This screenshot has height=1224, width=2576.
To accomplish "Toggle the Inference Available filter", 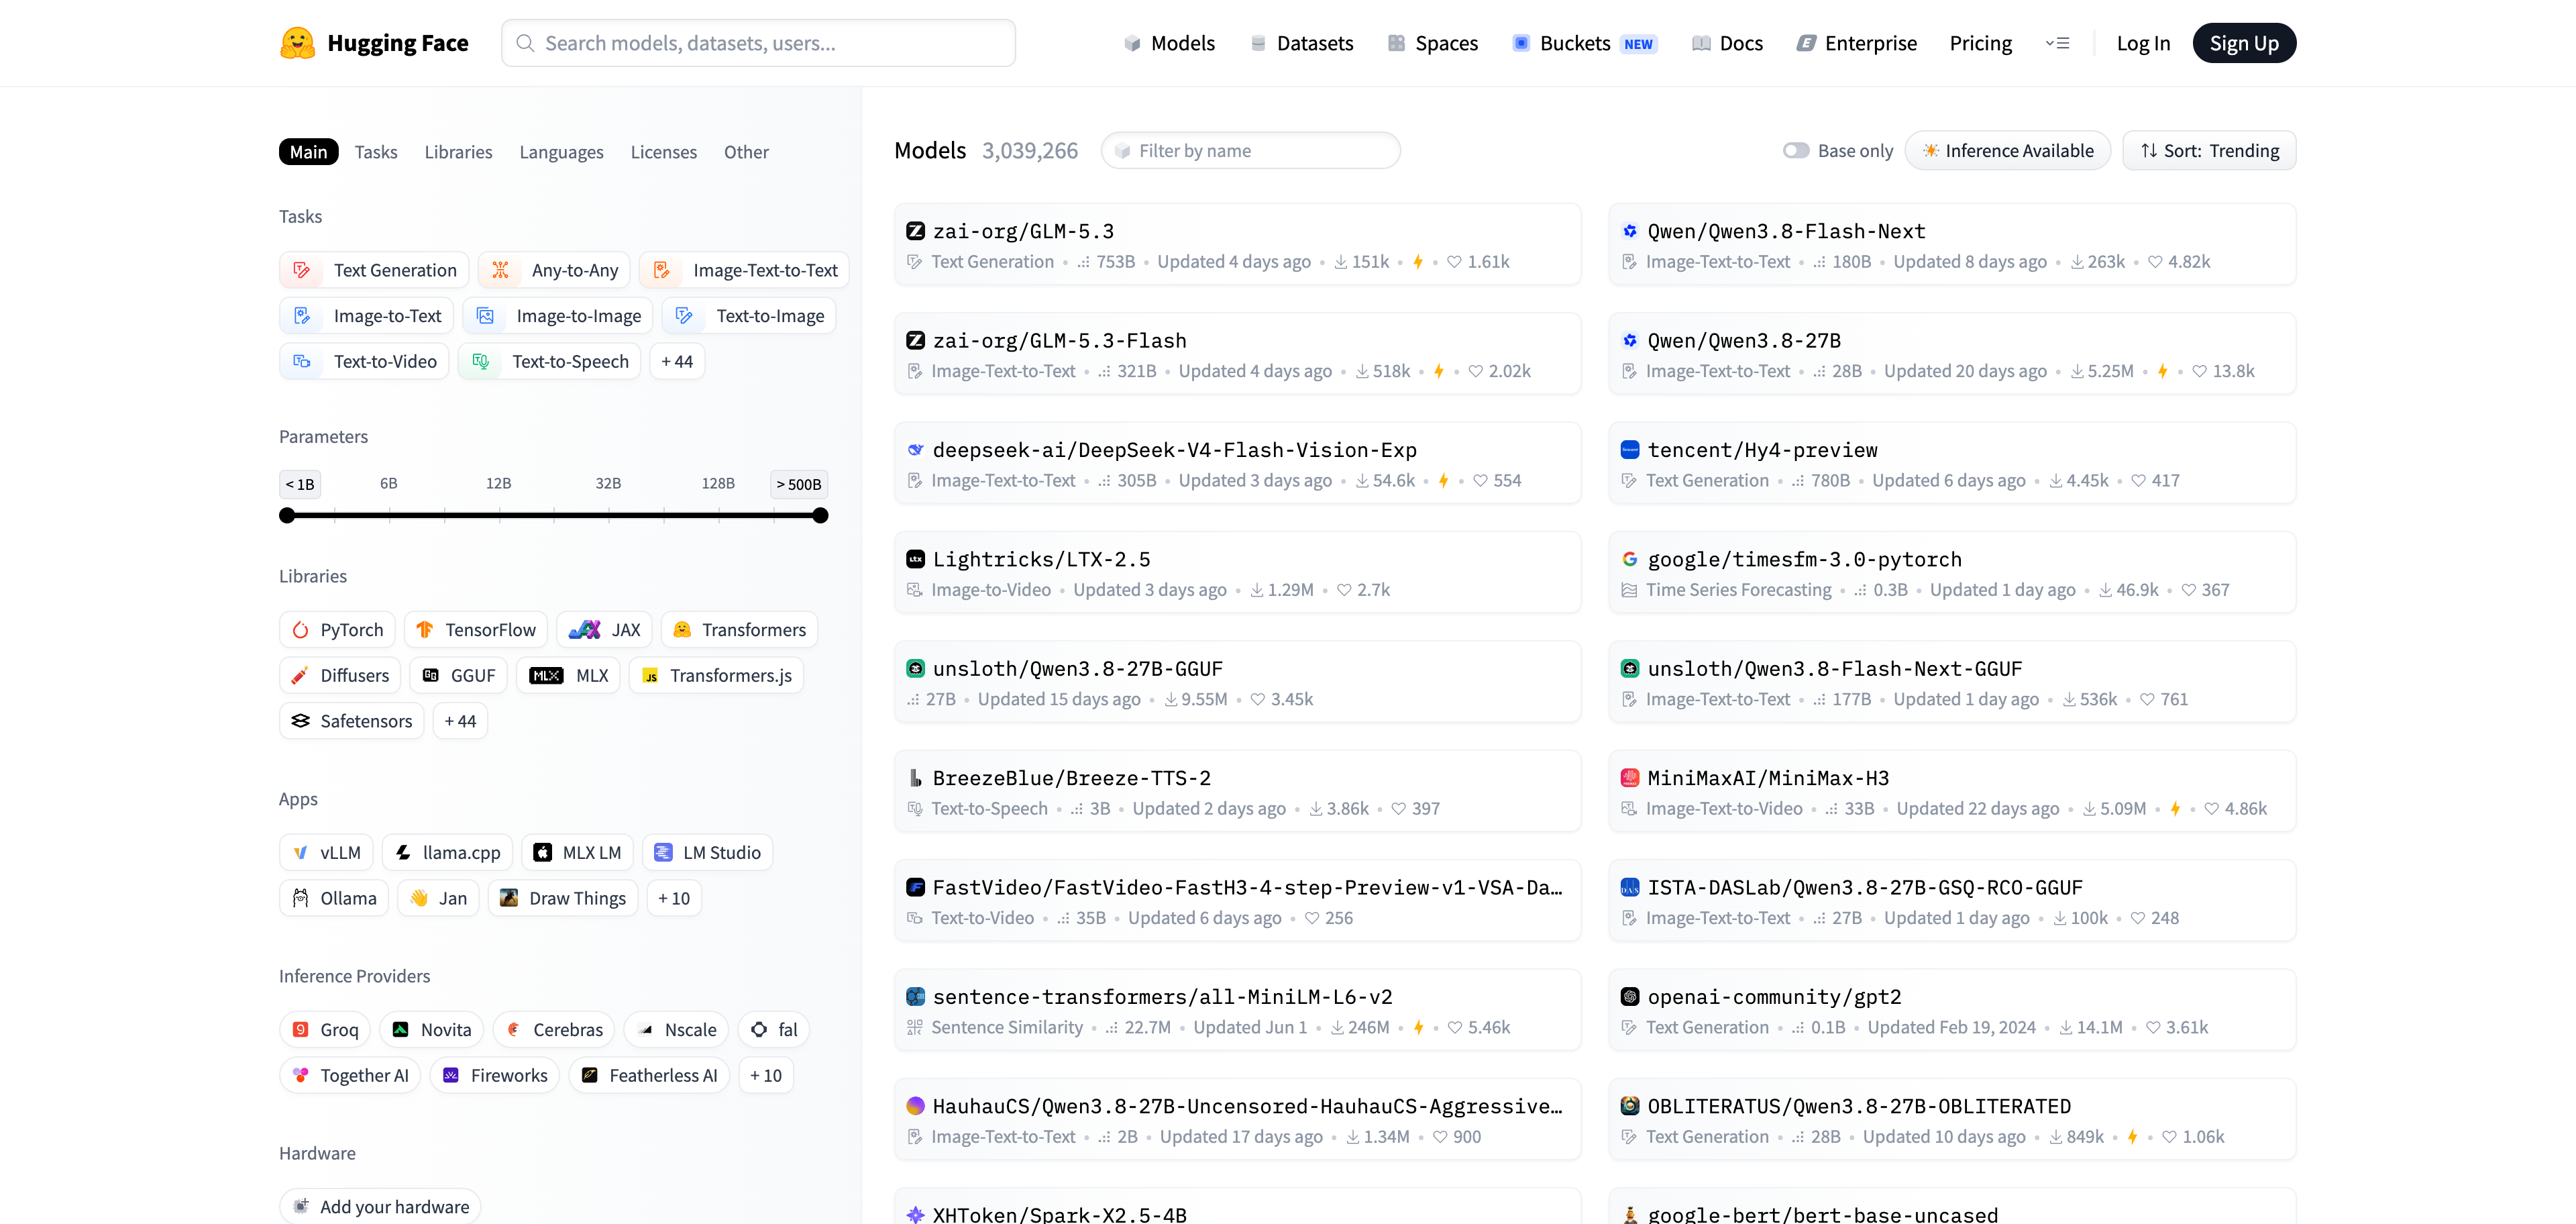I will click(2007, 151).
